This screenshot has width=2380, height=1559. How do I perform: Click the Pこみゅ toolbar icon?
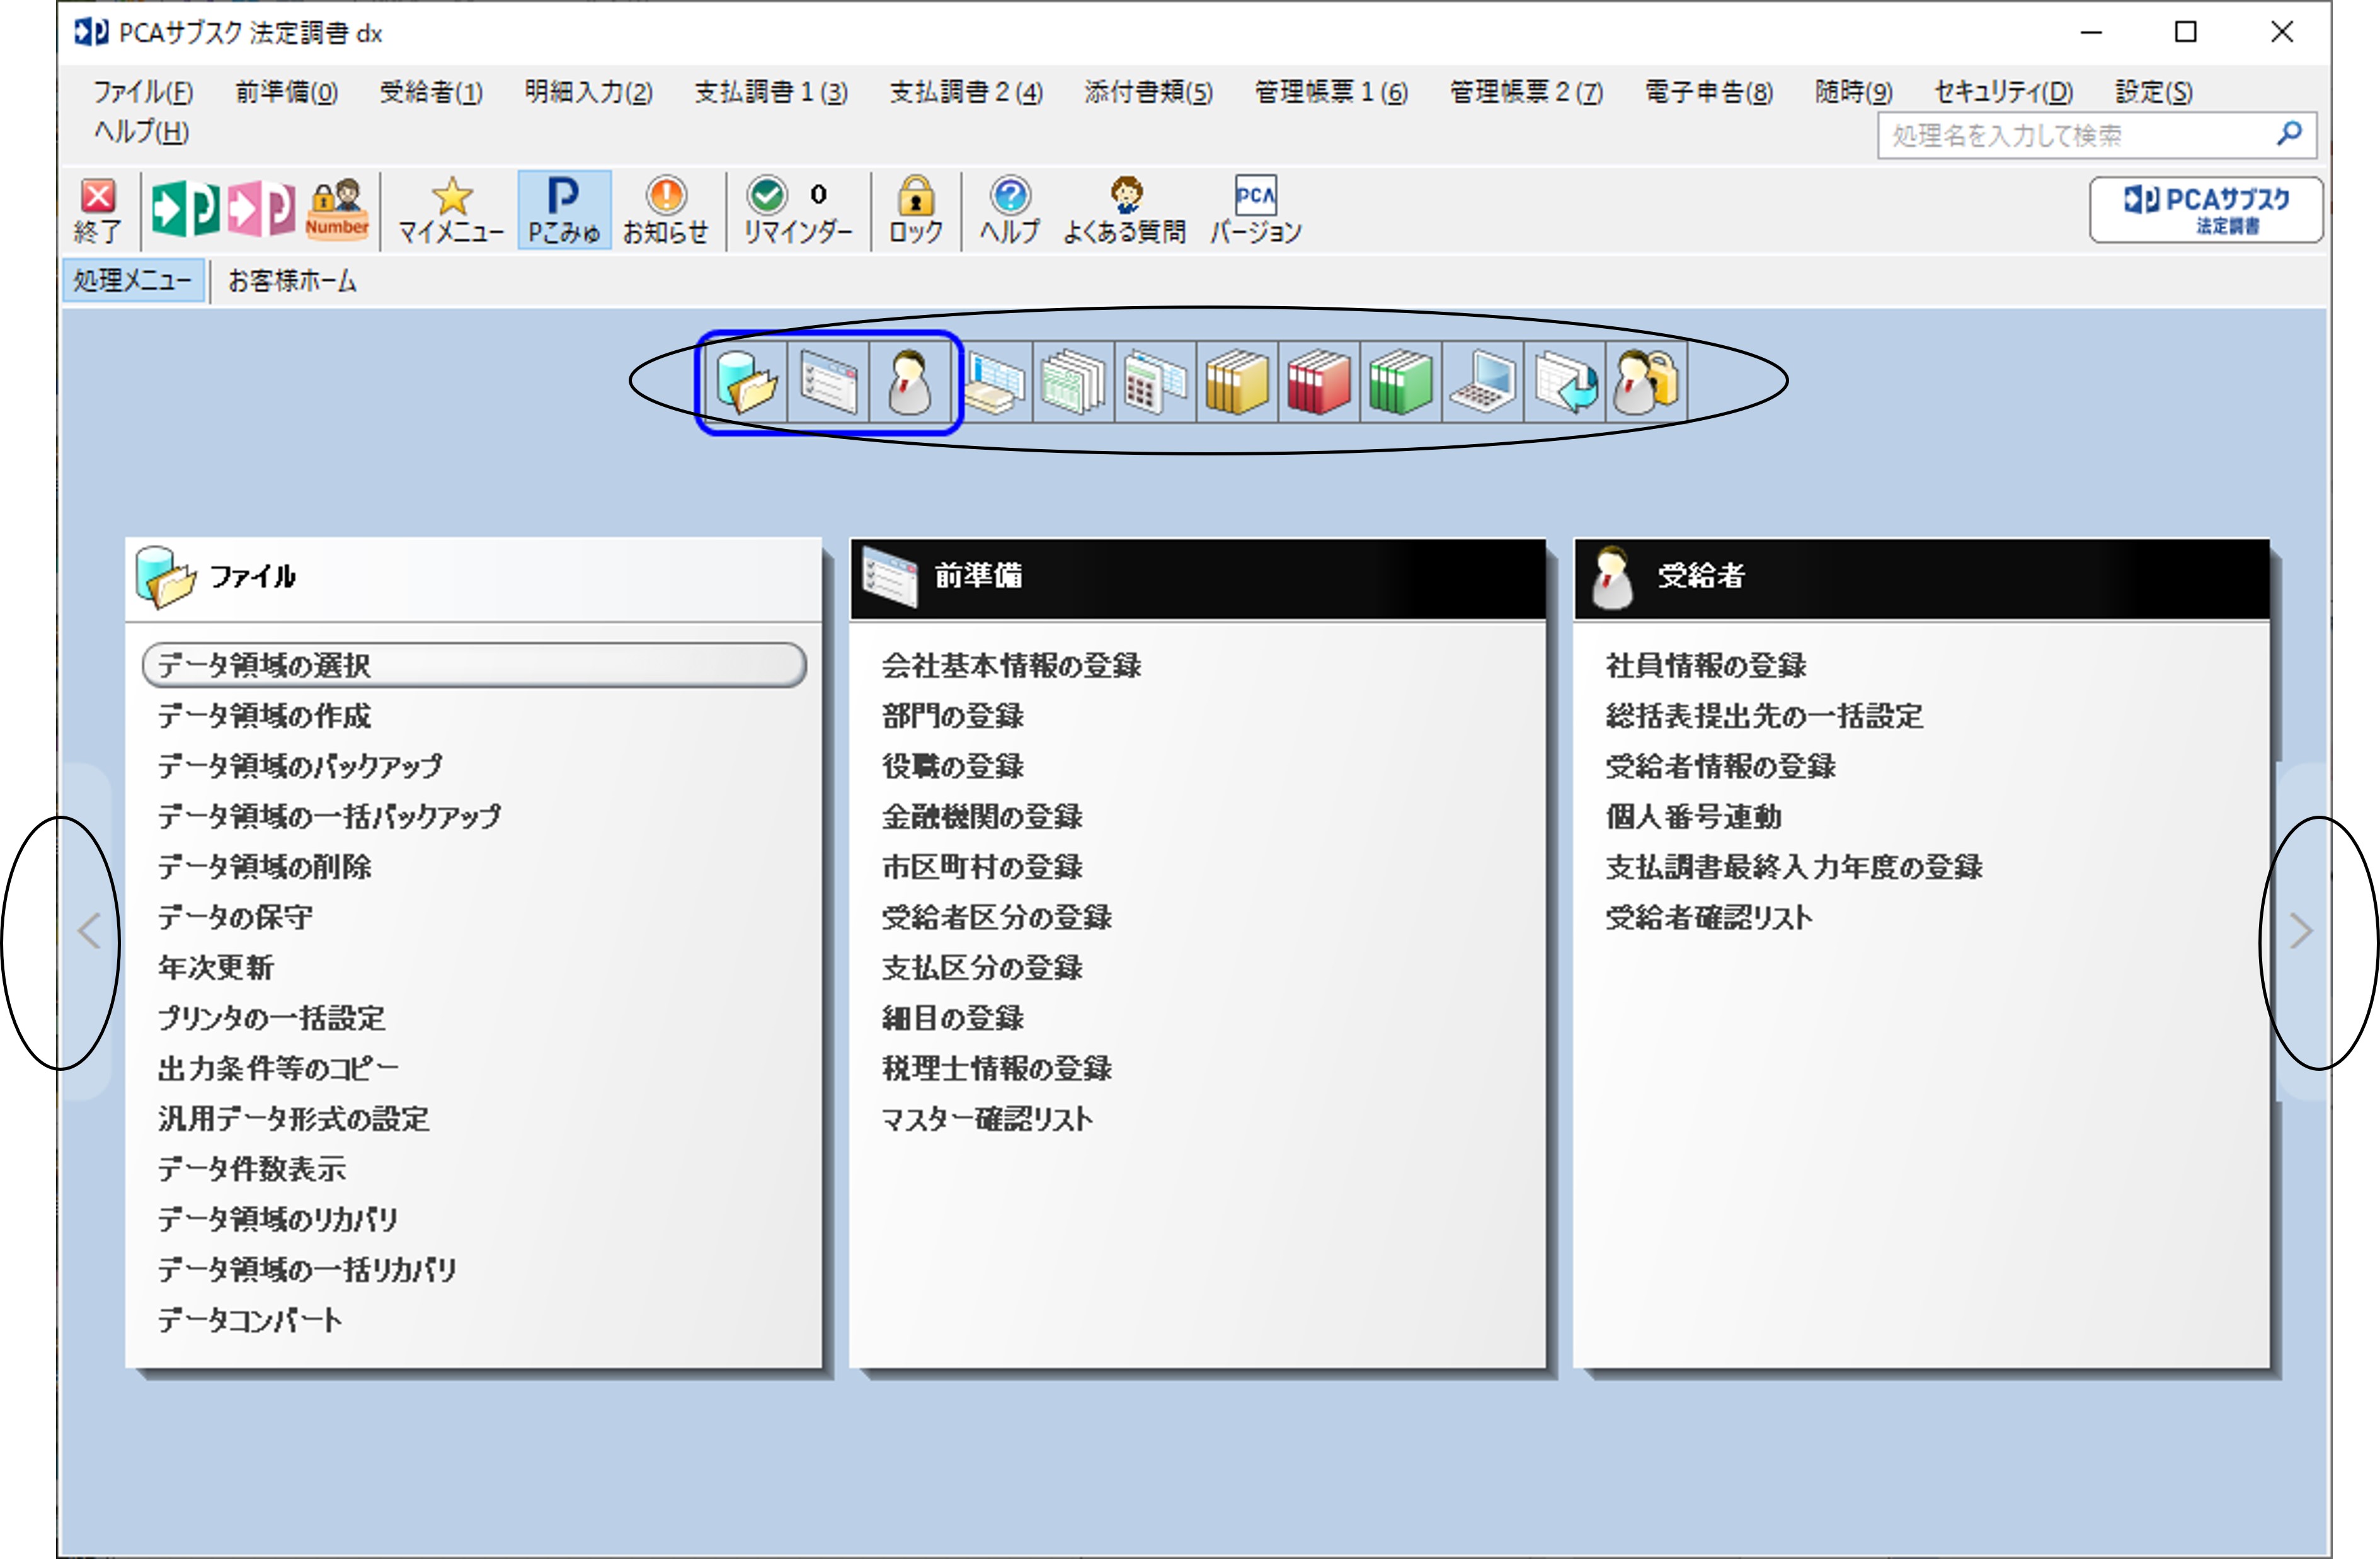pyautogui.click(x=564, y=210)
